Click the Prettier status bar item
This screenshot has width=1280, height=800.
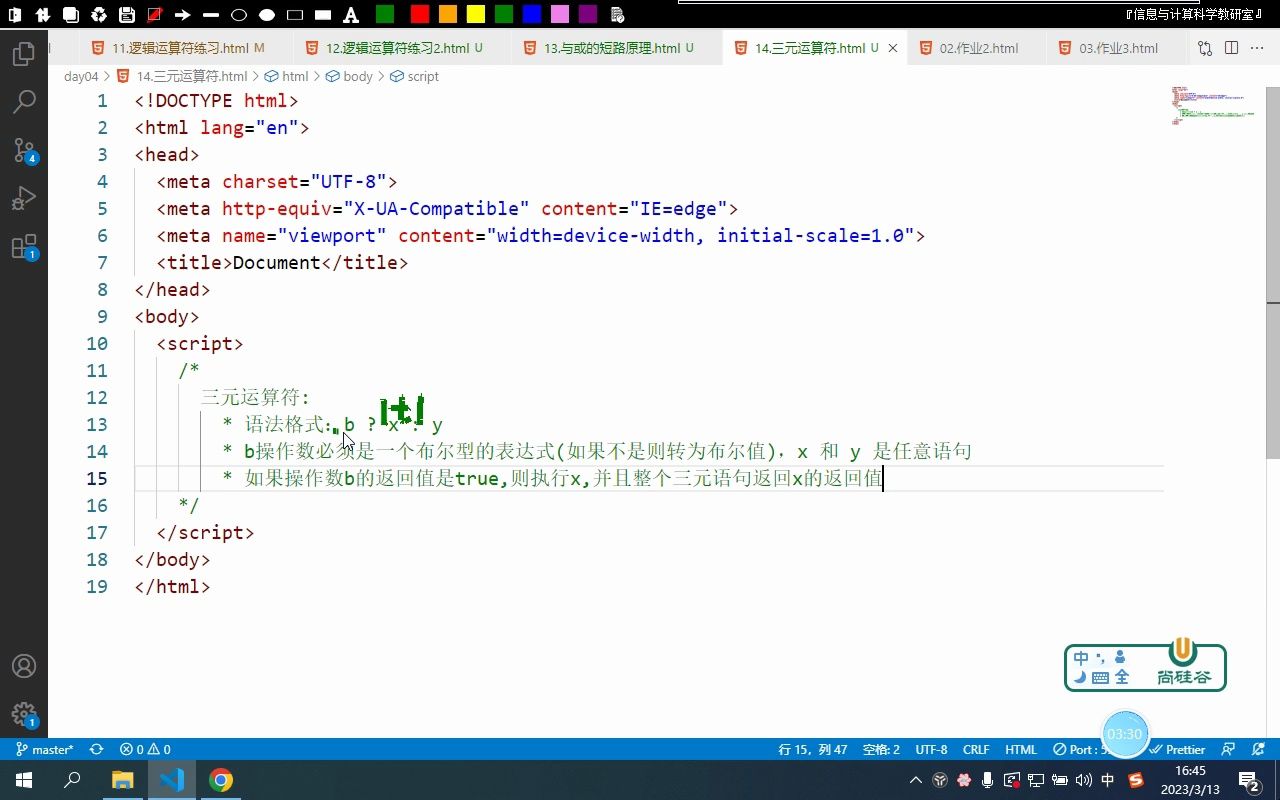pos(1178,749)
